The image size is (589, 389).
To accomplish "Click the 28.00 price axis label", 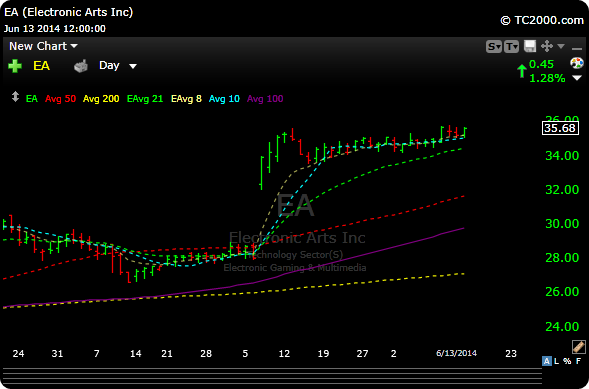I will (x=562, y=258).
